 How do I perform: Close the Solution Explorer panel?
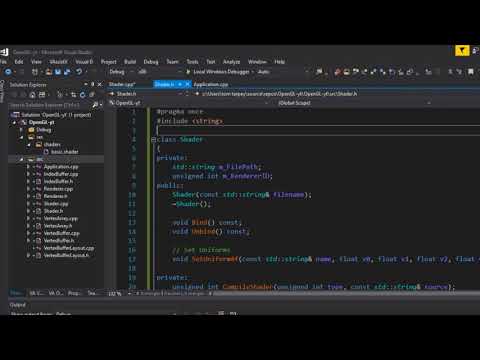(99, 85)
